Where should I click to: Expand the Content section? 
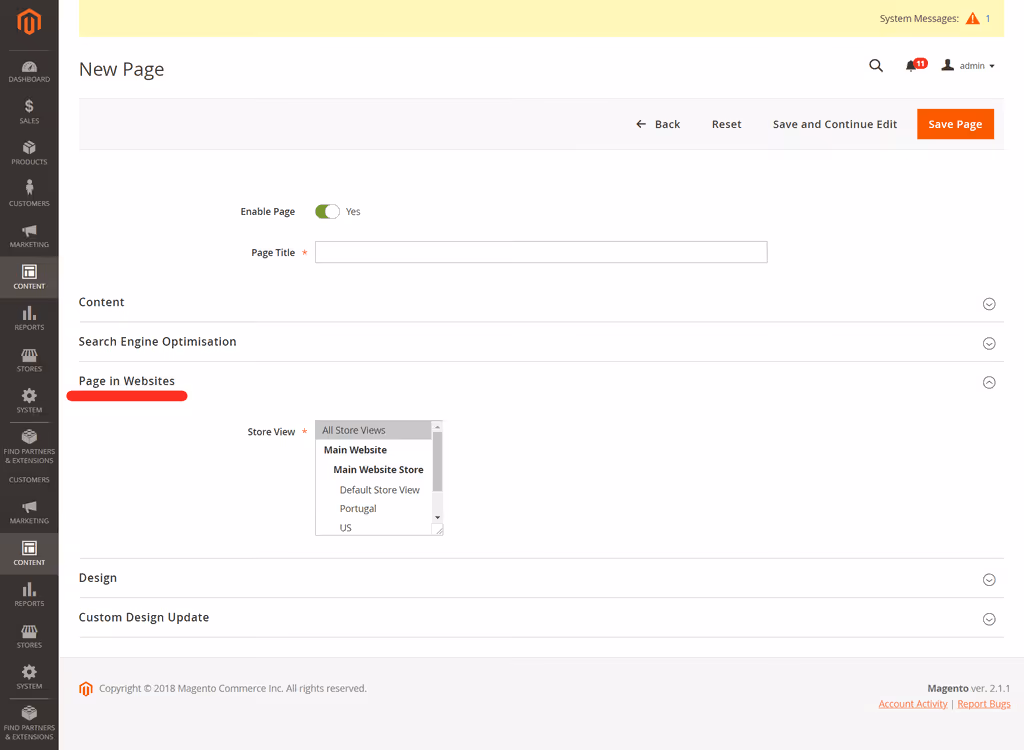(x=541, y=302)
